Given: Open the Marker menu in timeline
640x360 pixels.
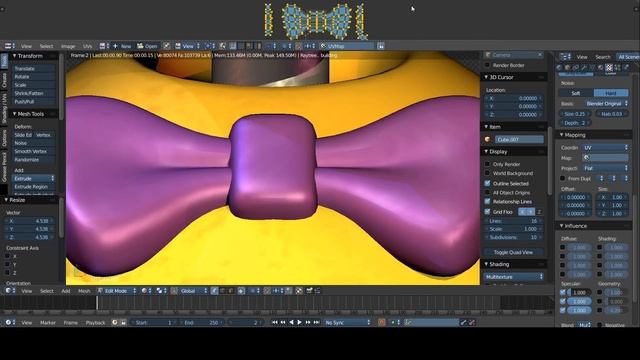Looking at the screenshot, I should [x=48, y=322].
